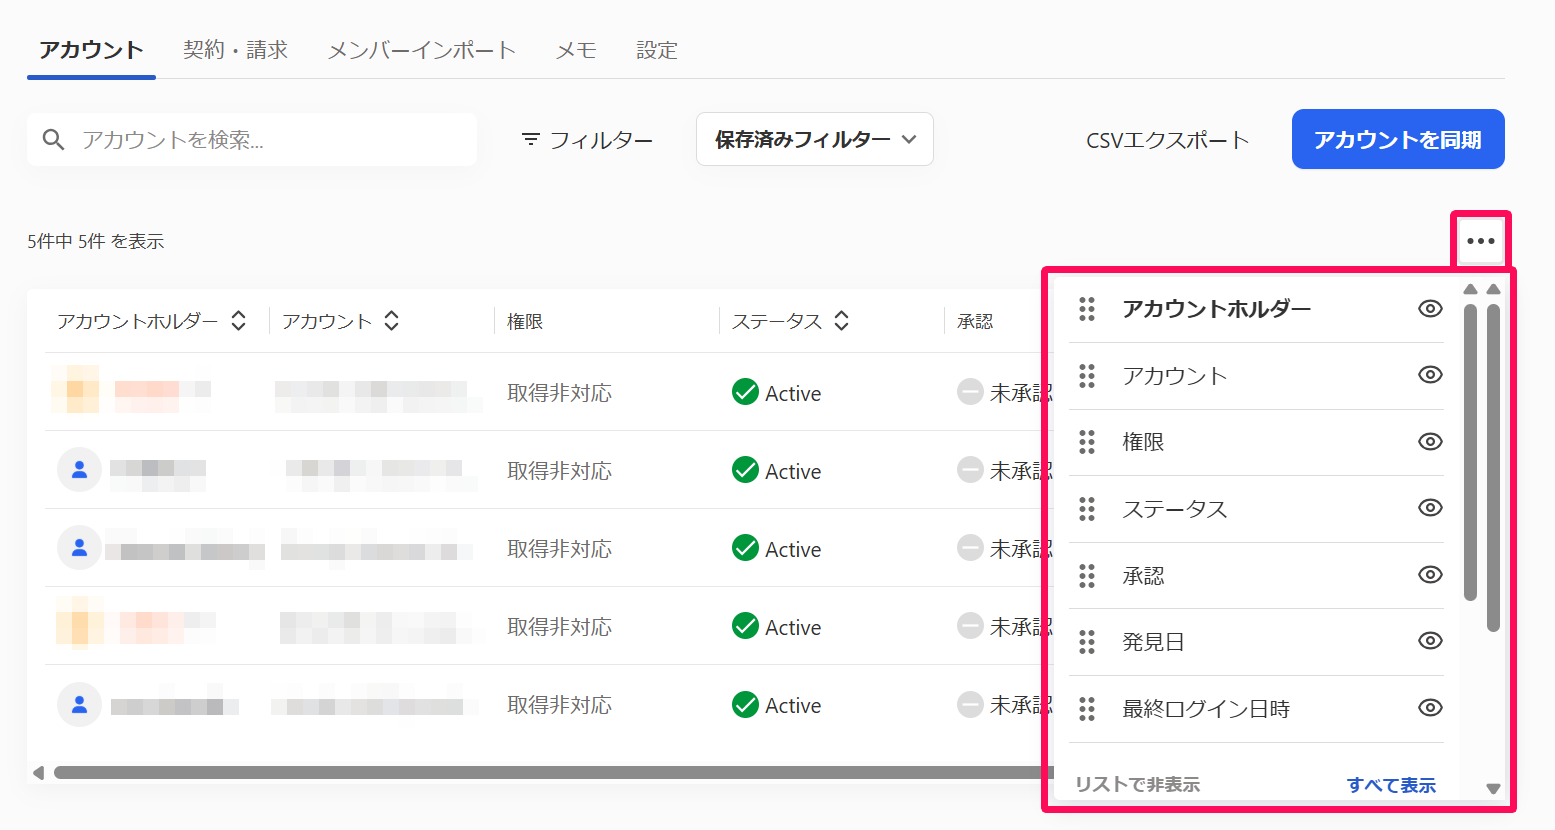
Task: Open the 保存済みフィルター dropdown
Action: pos(815,139)
